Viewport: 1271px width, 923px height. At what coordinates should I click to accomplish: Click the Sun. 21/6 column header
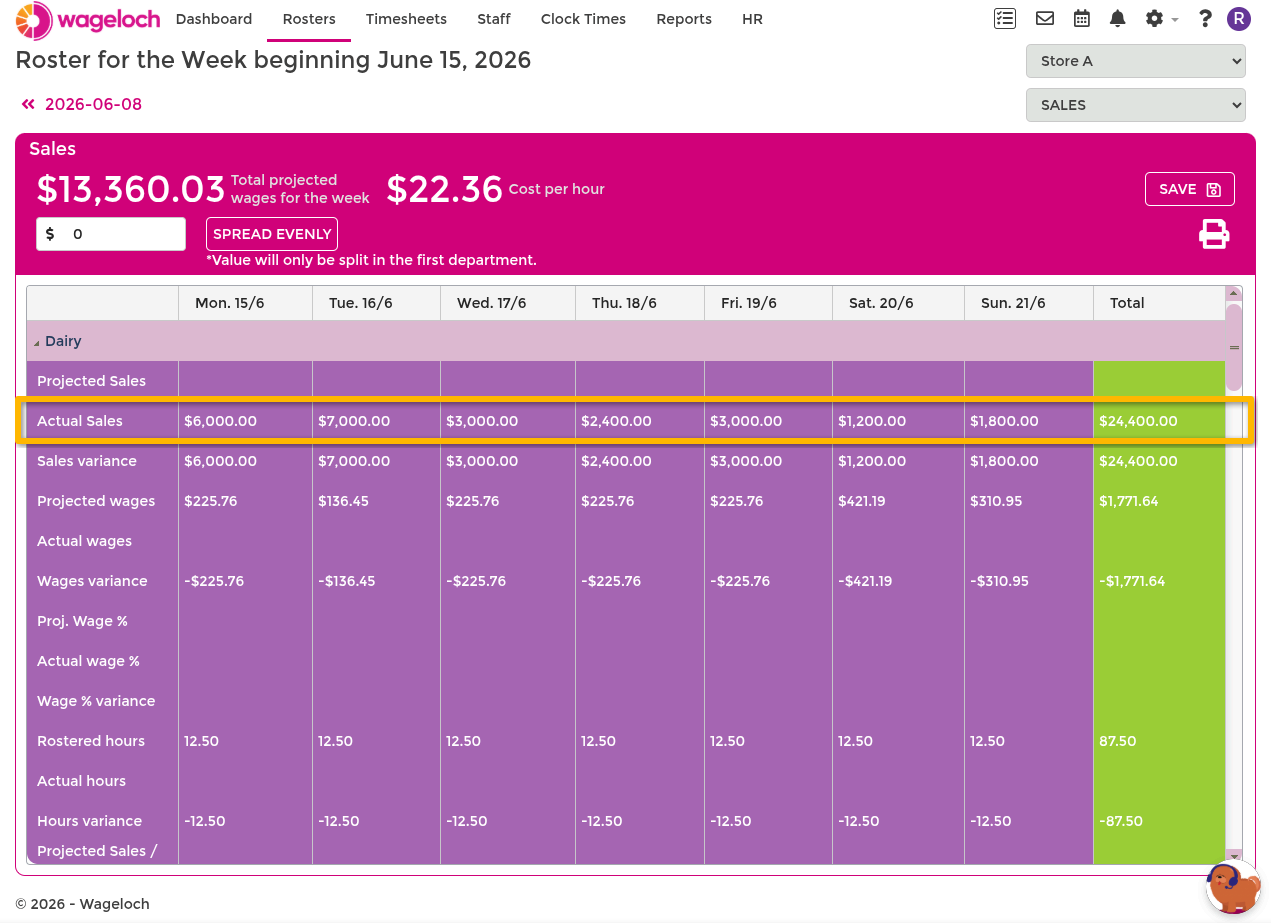coord(1029,303)
